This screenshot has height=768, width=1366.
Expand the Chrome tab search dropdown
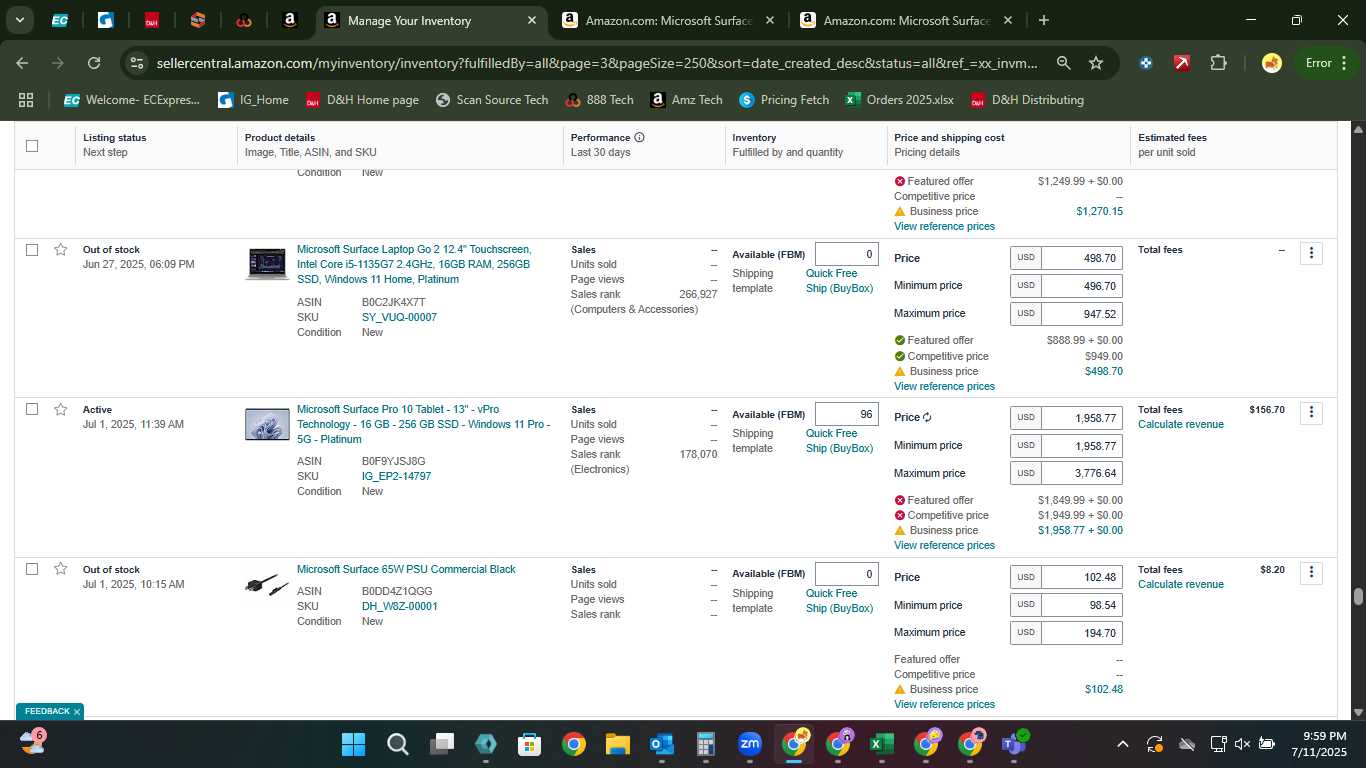tap(19, 20)
